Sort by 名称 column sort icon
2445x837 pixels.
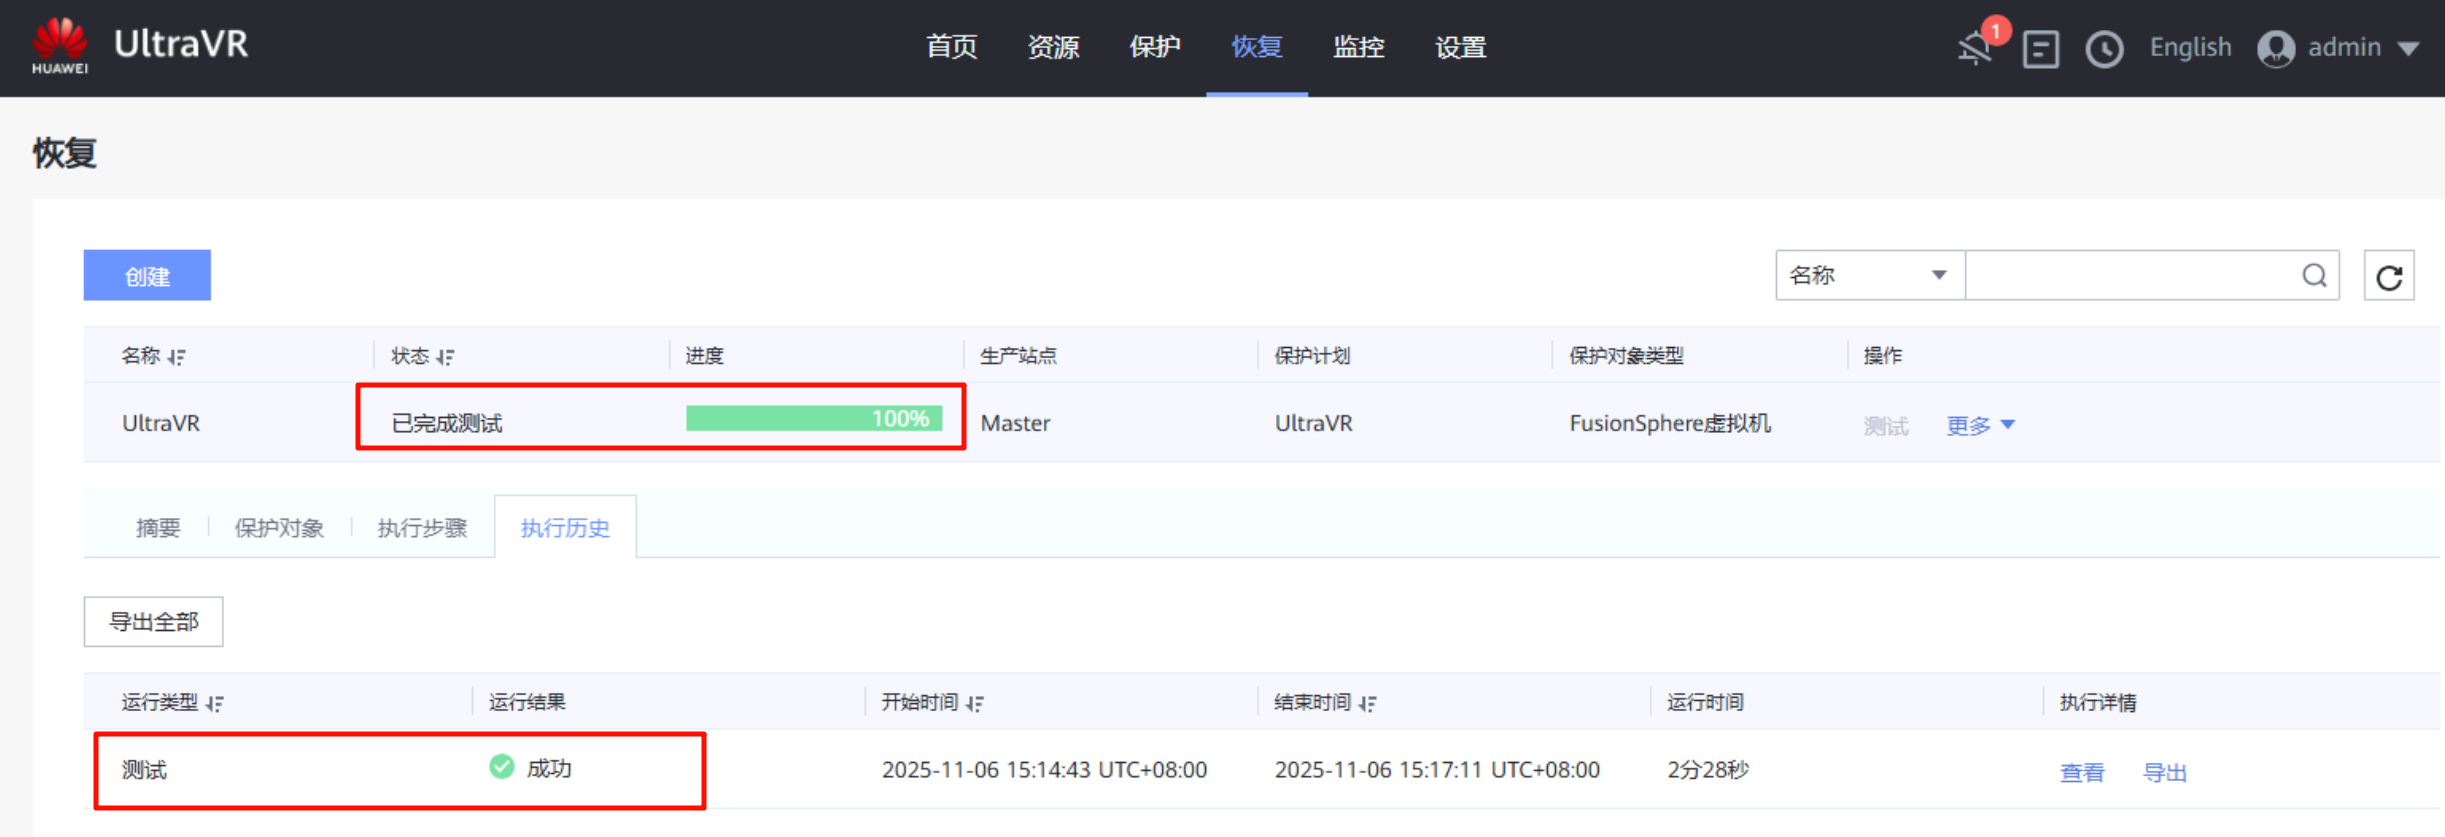(177, 357)
